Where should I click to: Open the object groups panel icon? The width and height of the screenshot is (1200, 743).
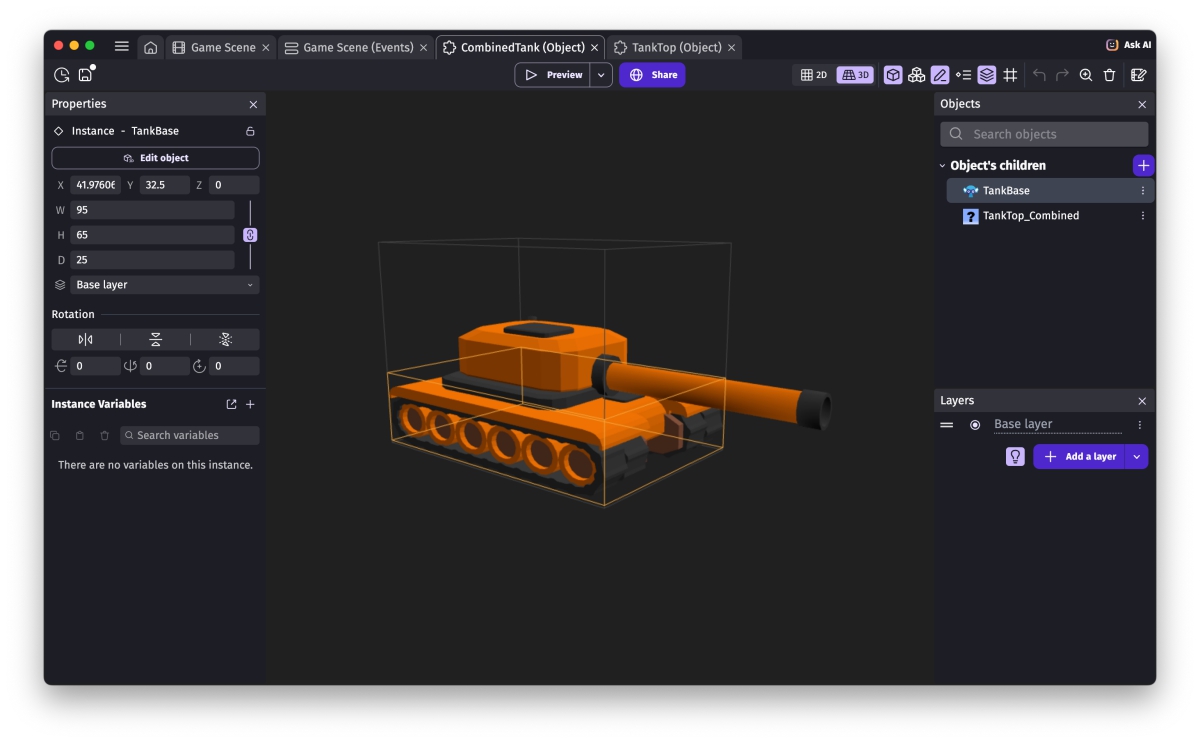click(x=916, y=75)
